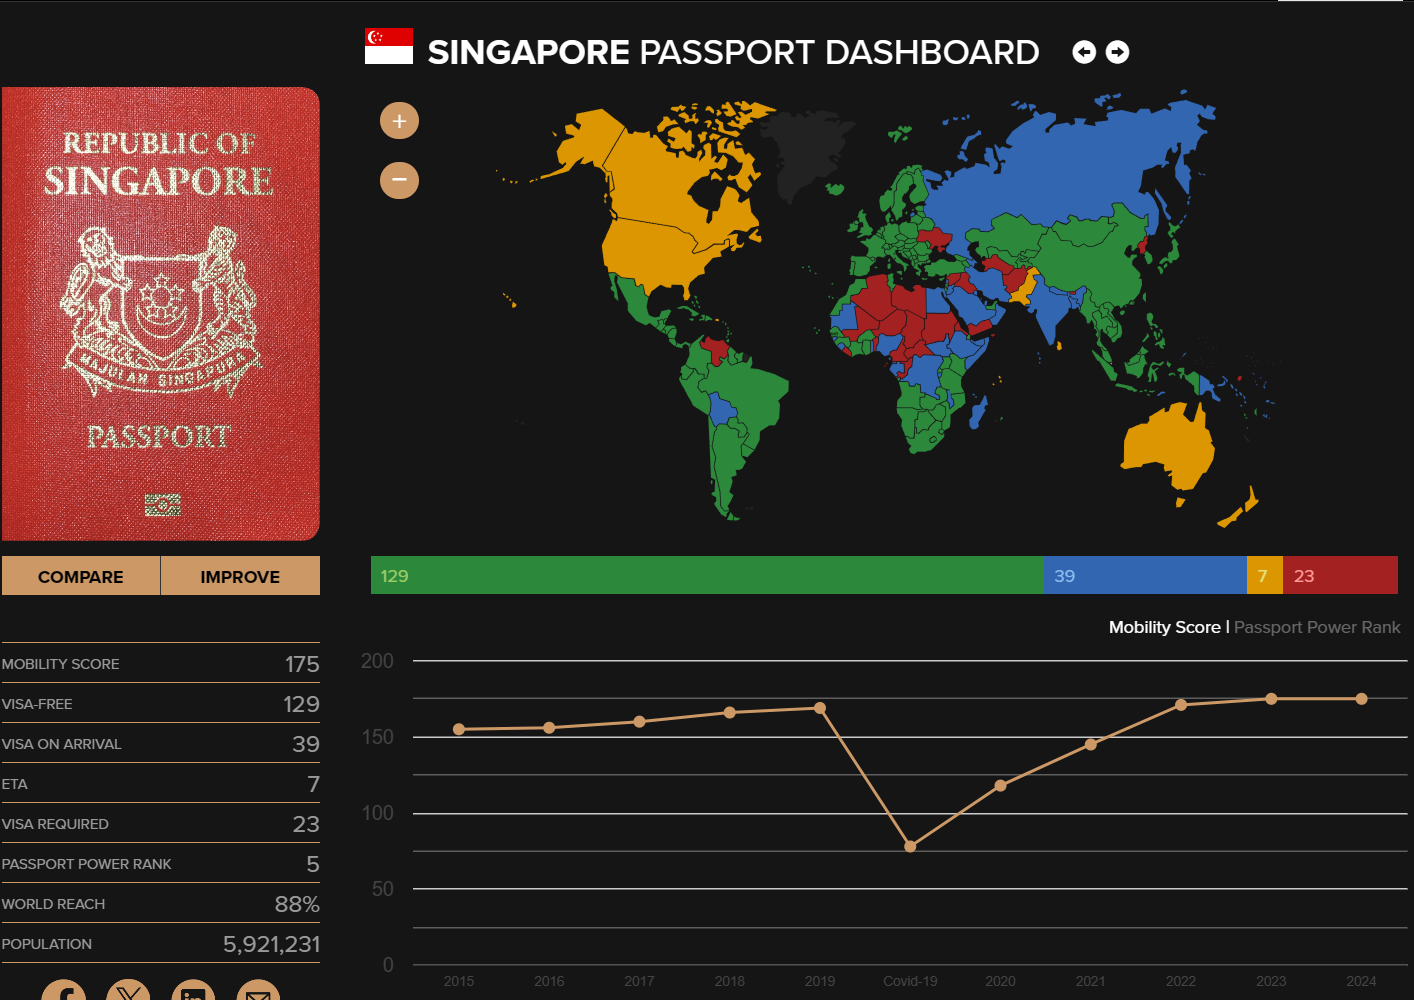Share via LinkedIn icon
Screen dimensions: 1414x1000
193,990
